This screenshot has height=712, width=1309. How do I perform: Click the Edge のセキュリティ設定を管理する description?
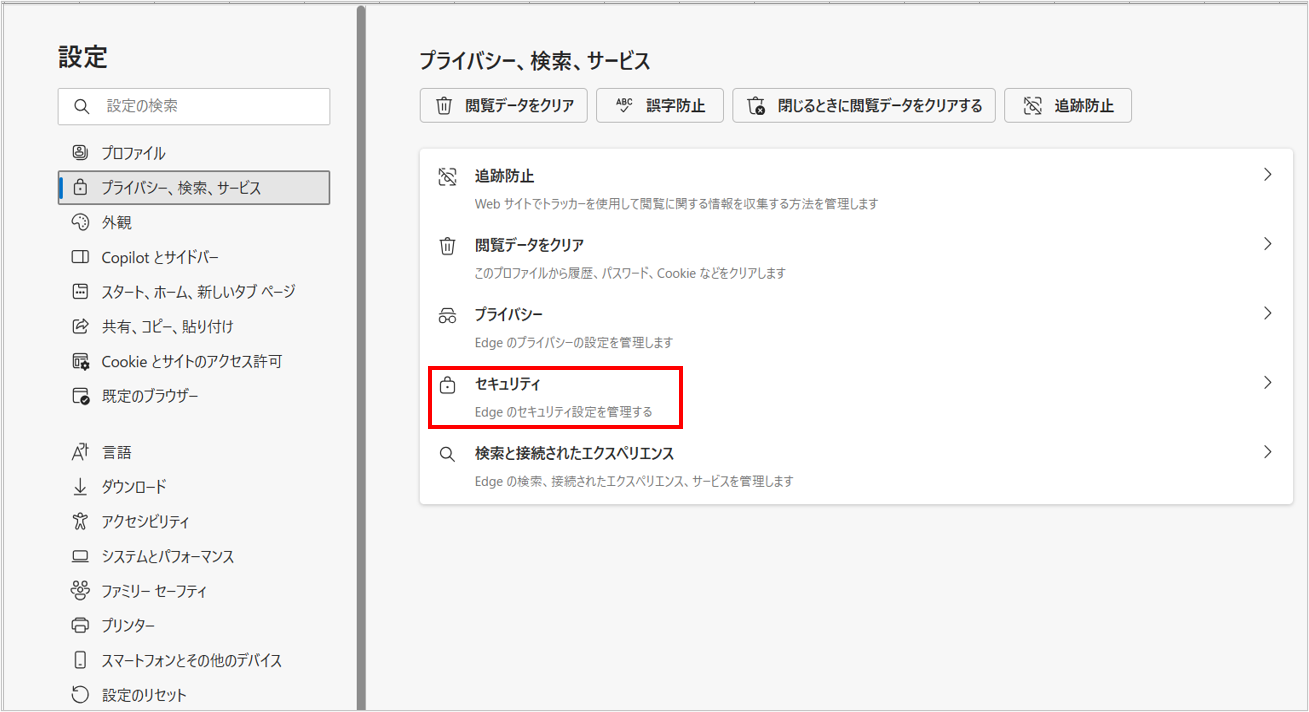coord(564,411)
